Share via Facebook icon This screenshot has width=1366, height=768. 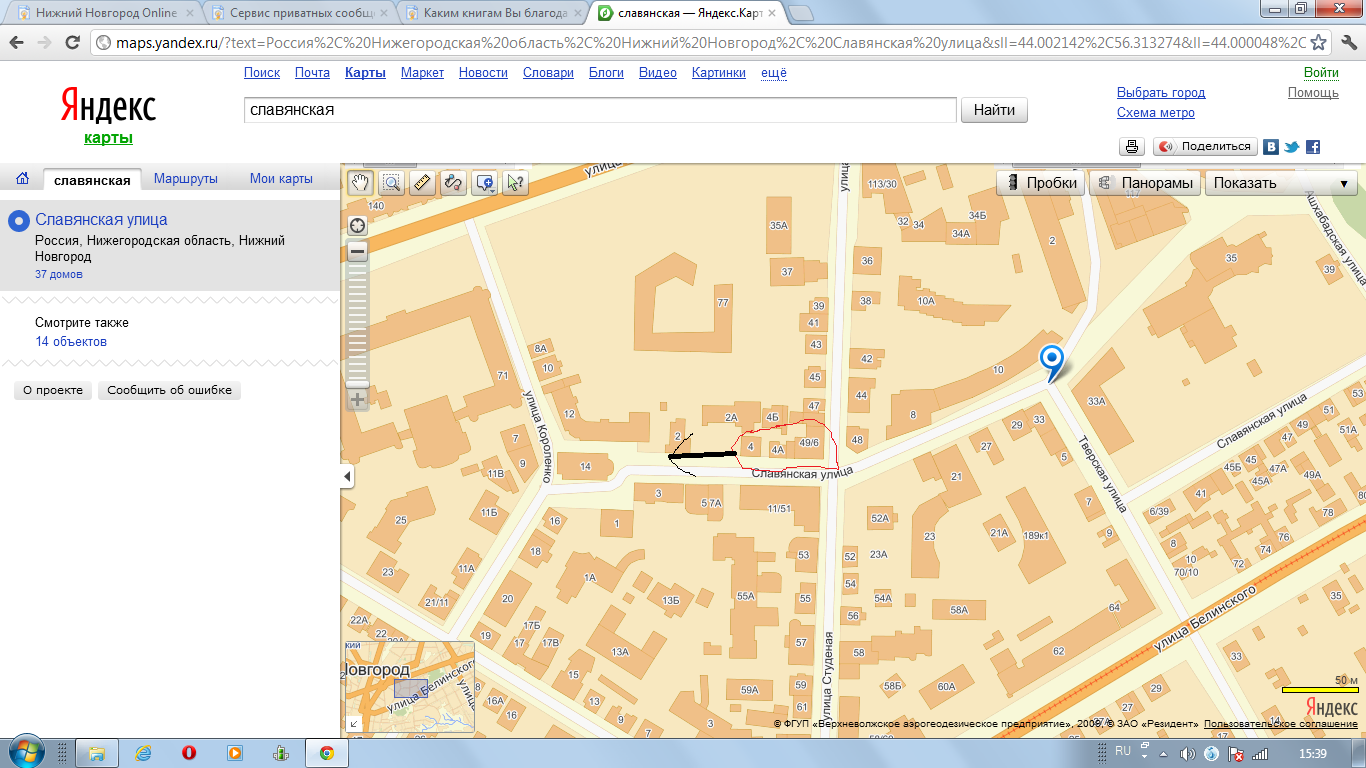tap(1313, 147)
